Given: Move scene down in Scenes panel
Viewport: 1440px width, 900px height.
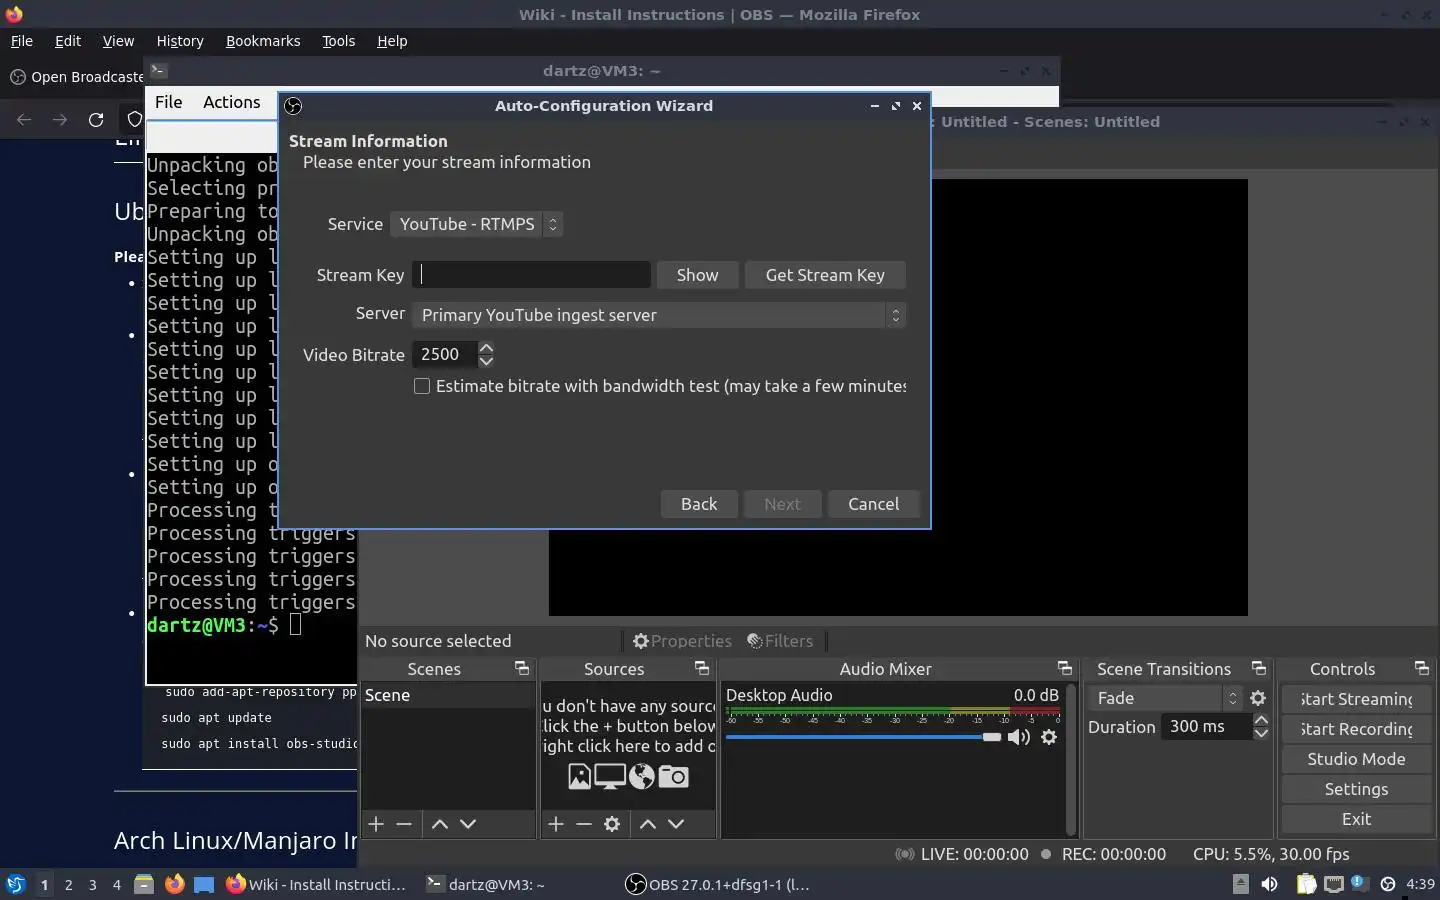Looking at the screenshot, I should click(x=468, y=824).
